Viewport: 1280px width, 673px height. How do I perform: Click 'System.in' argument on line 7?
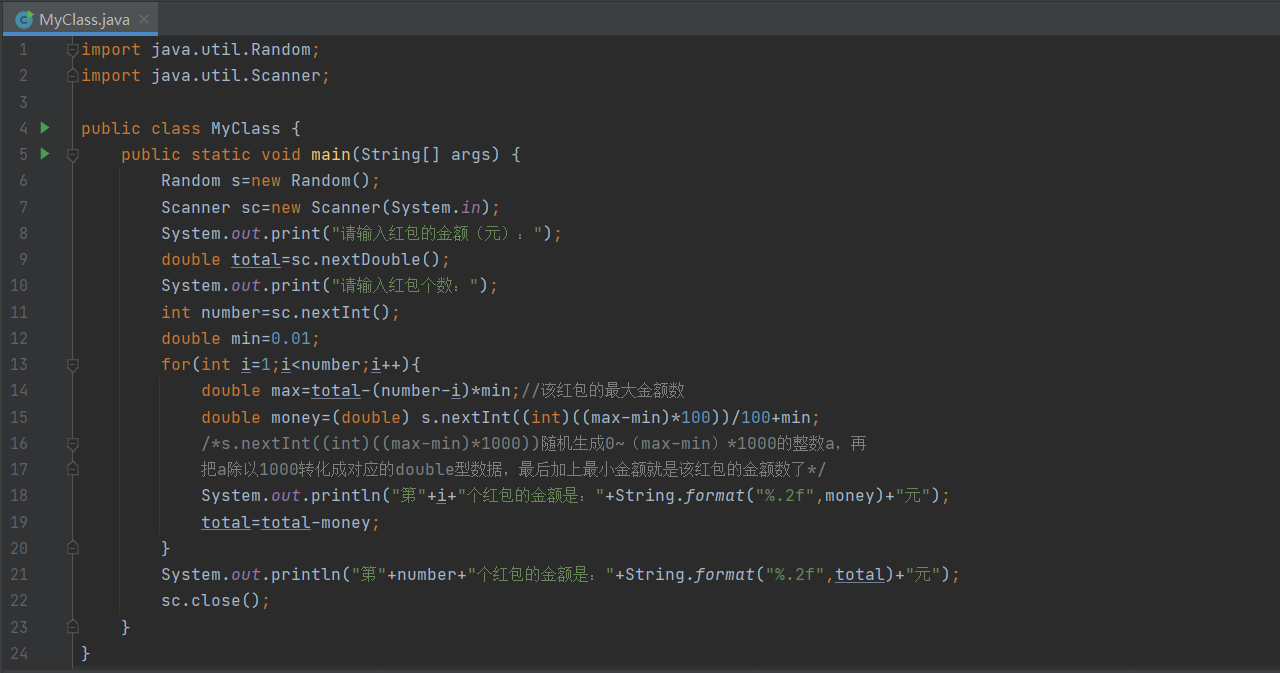[x=436, y=207]
